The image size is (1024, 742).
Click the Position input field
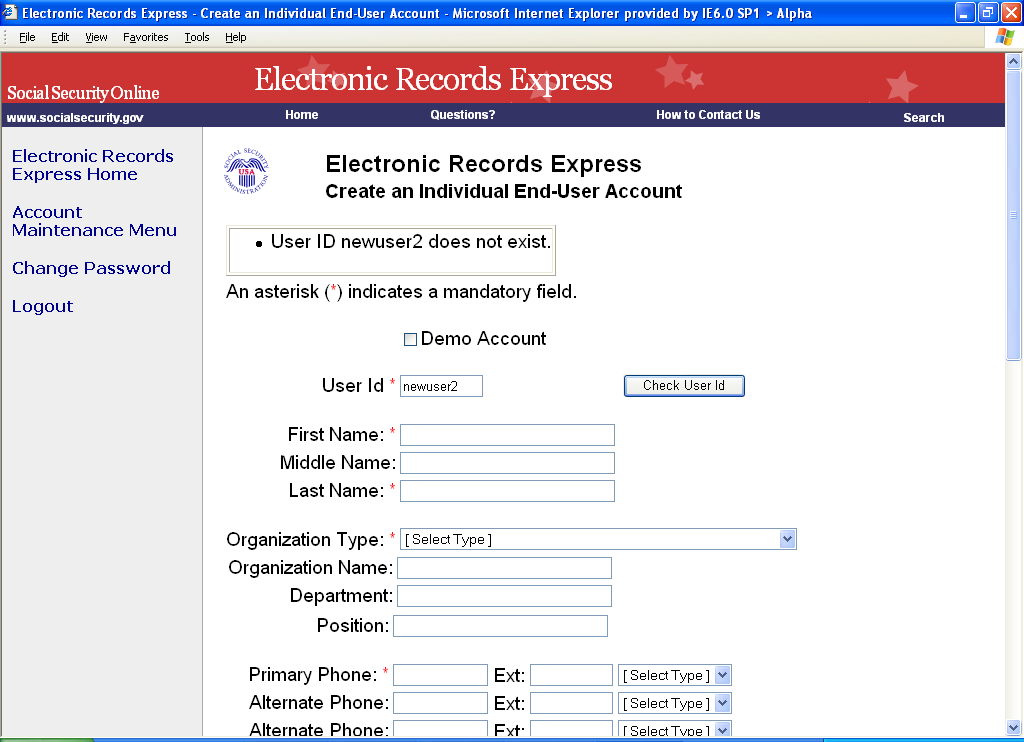pyautogui.click(x=500, y=626)
